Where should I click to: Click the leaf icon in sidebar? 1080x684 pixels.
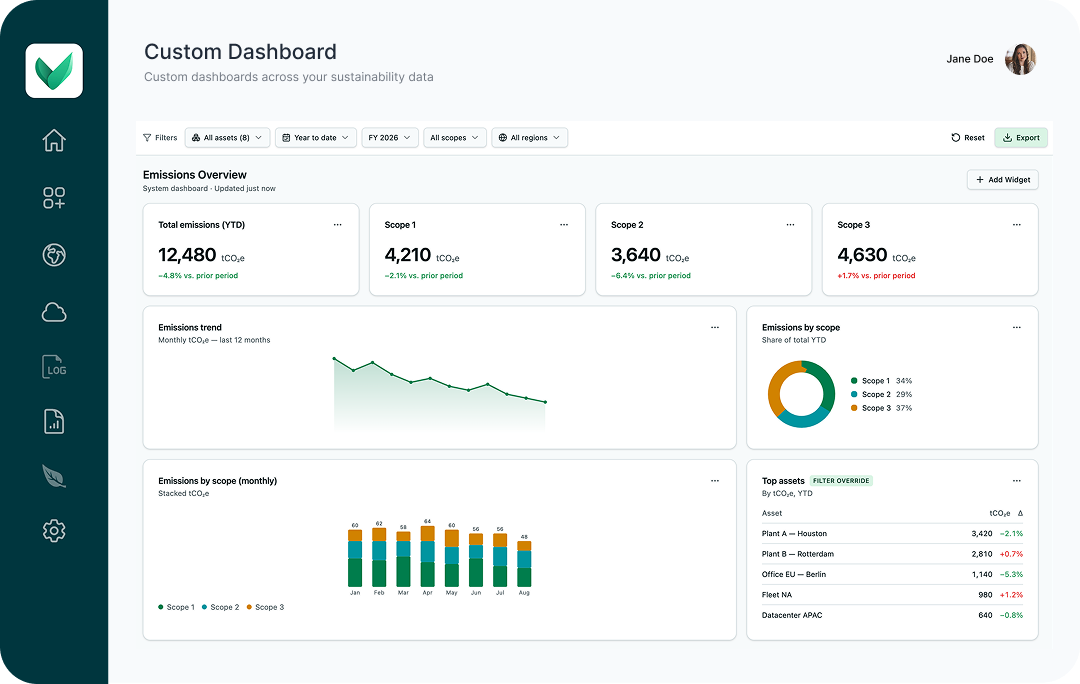[x=54, y=476]
